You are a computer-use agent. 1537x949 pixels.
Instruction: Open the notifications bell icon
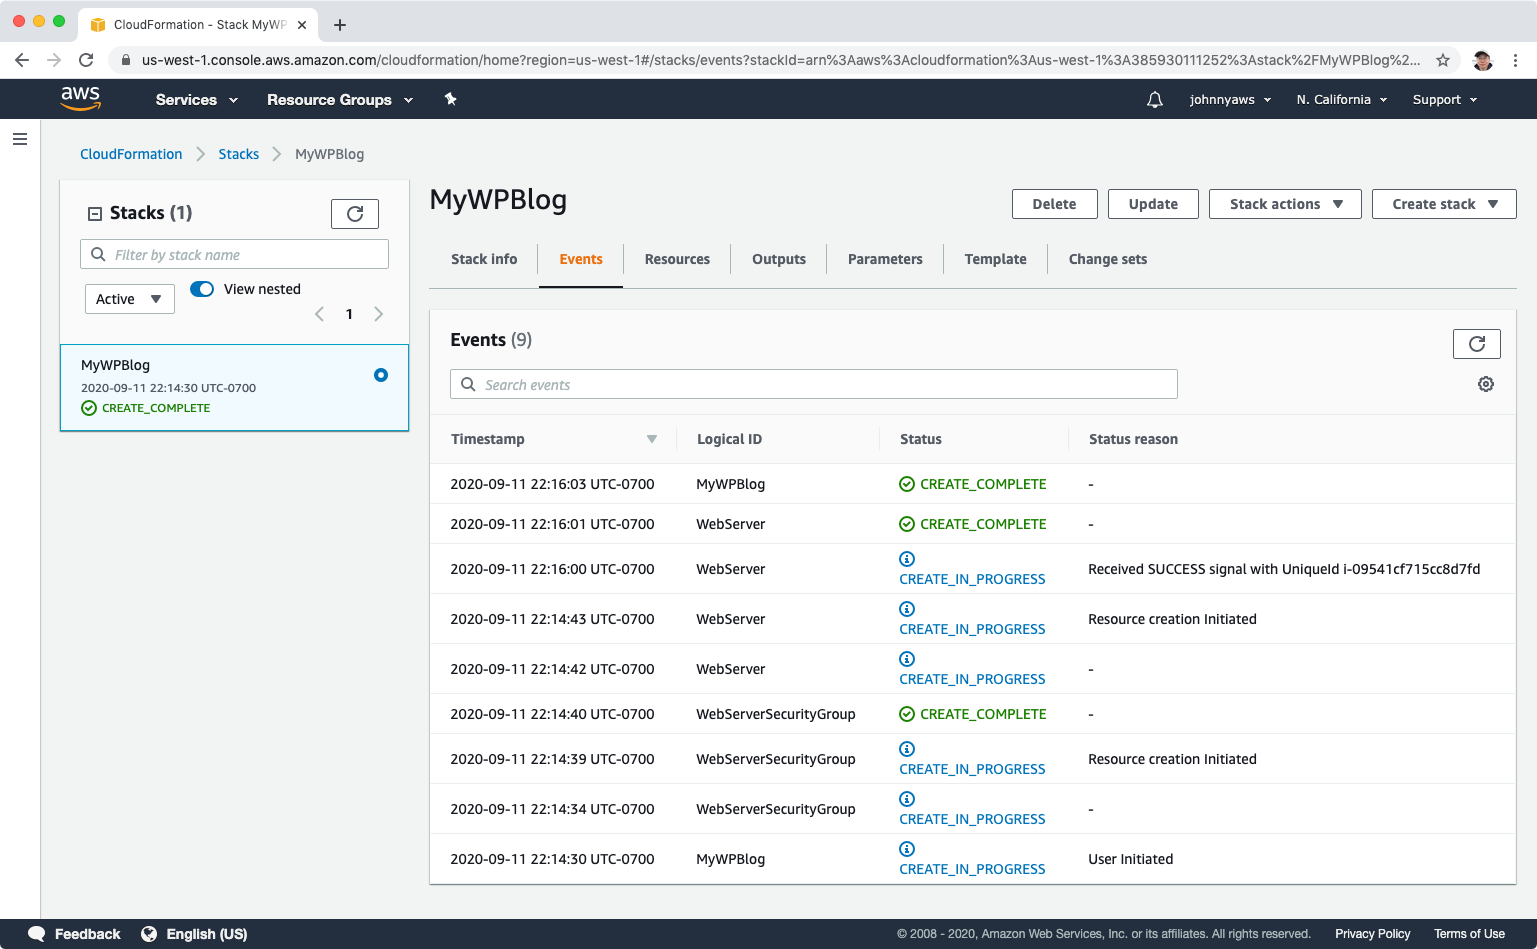pyautogui.click(x=1155, y=100)
